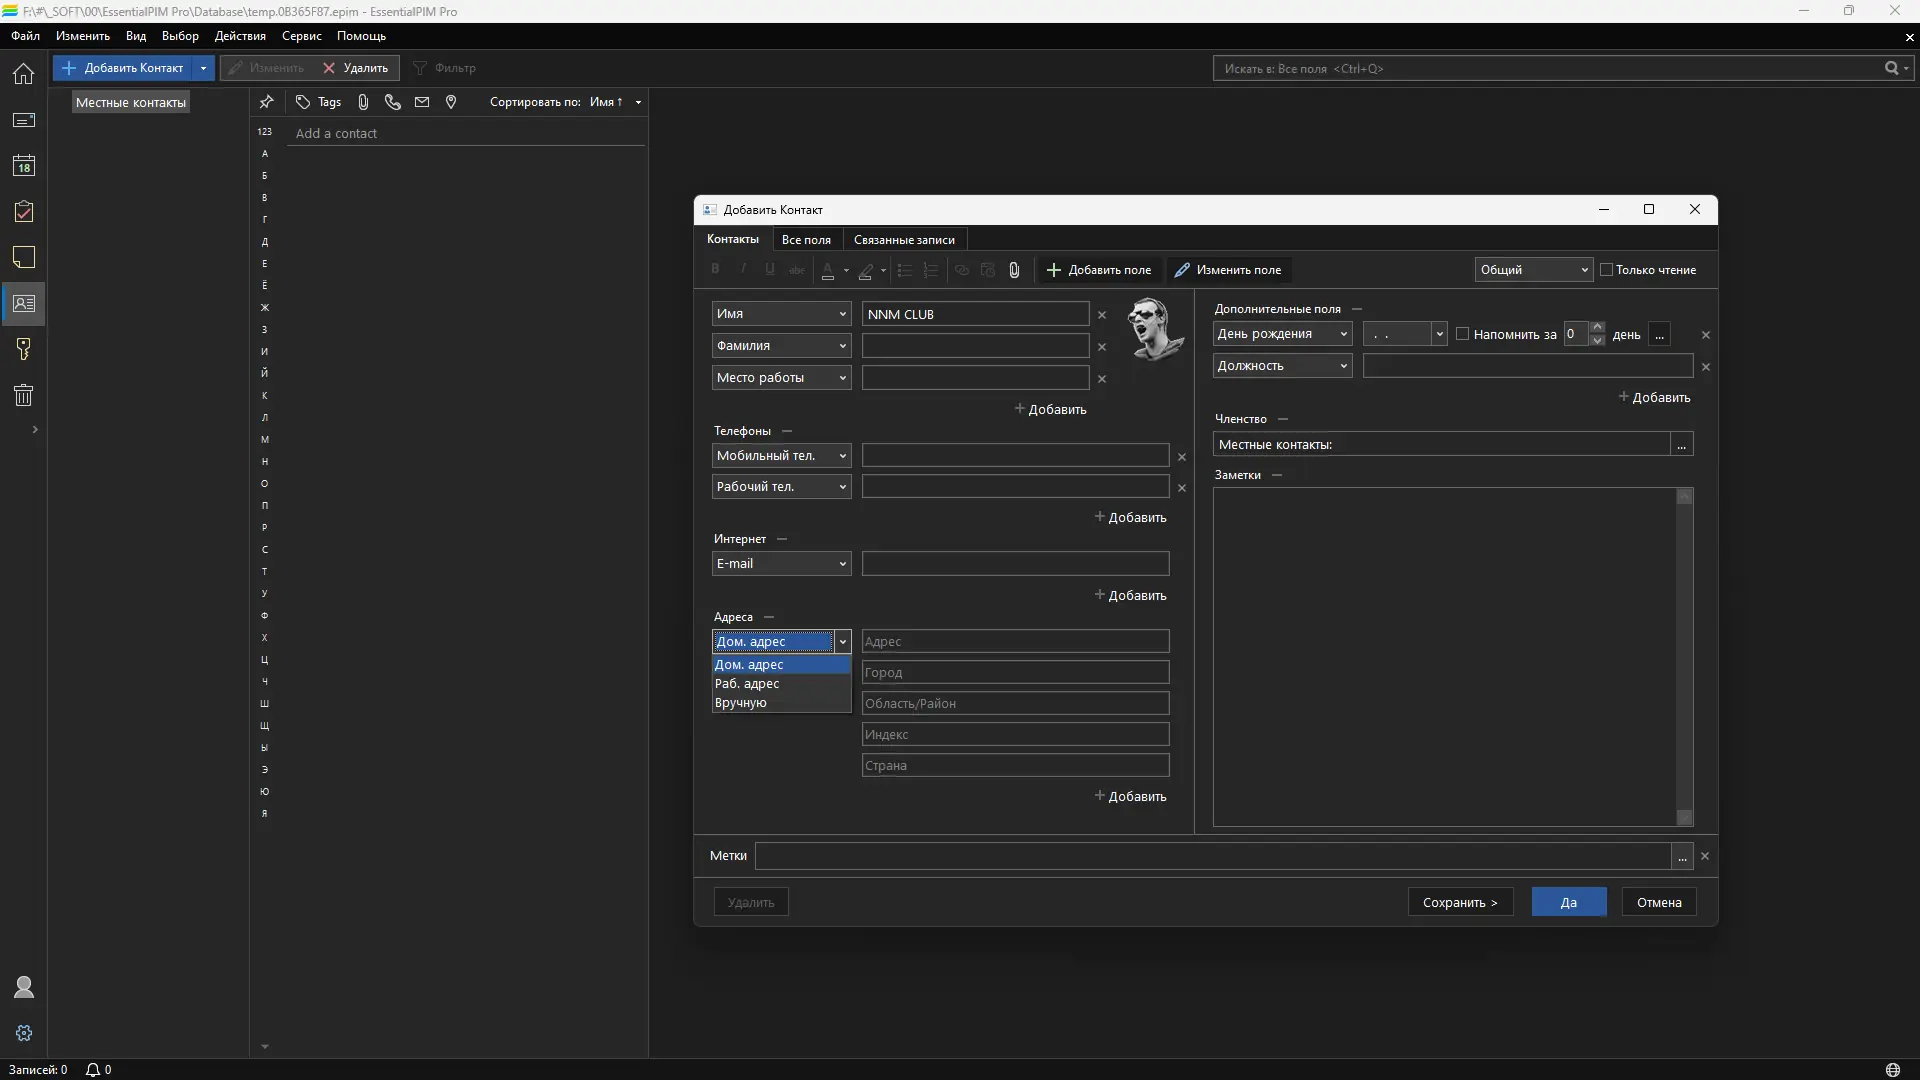
Task: Click the attachment paperclip in dialog toolbar
Action: 1014,270
